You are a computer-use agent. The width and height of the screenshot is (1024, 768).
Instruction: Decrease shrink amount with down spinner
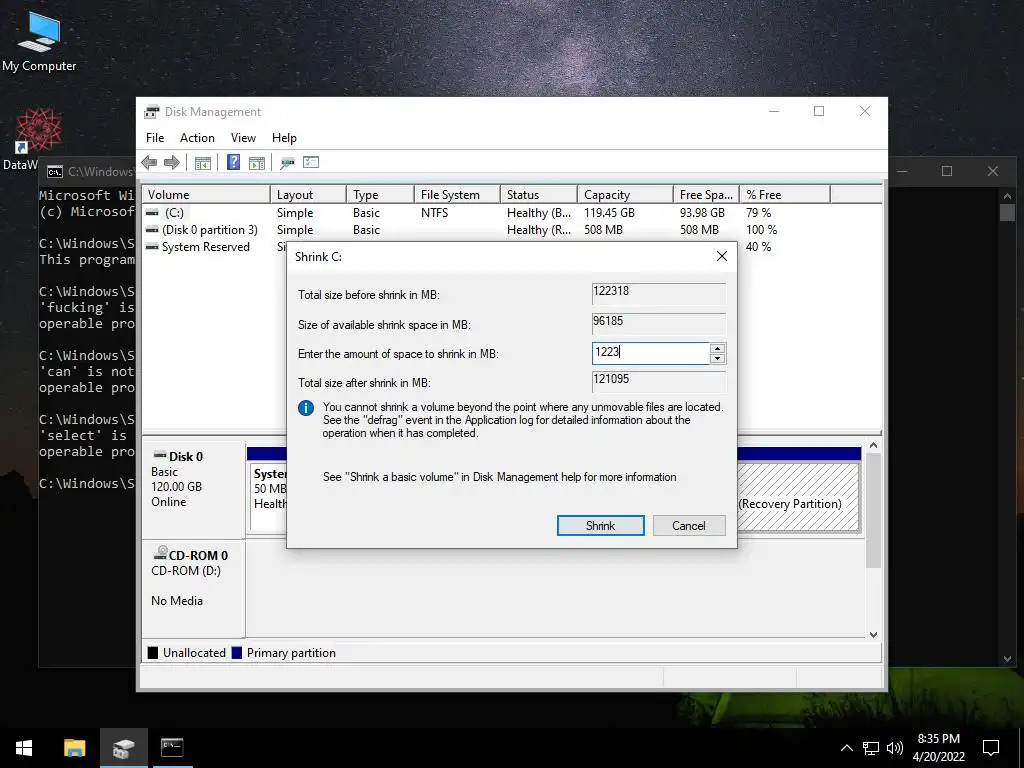coord(717,359)
